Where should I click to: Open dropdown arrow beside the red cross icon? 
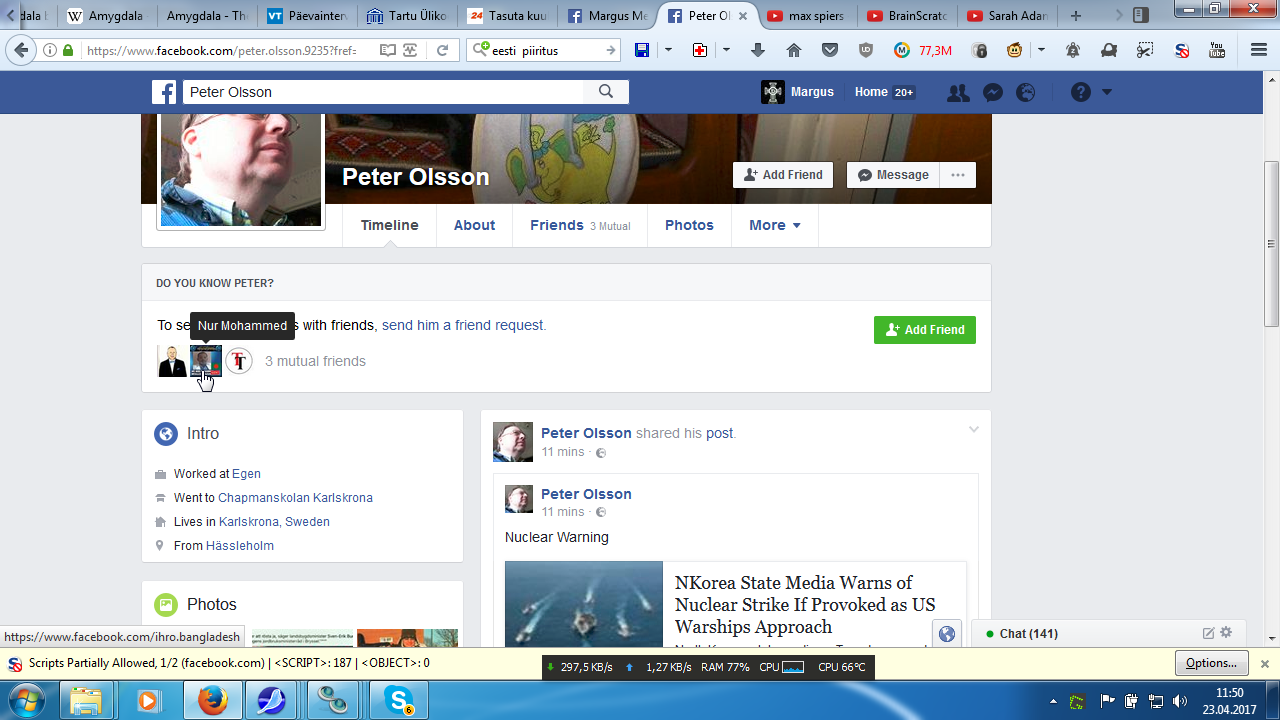(726, 50)
